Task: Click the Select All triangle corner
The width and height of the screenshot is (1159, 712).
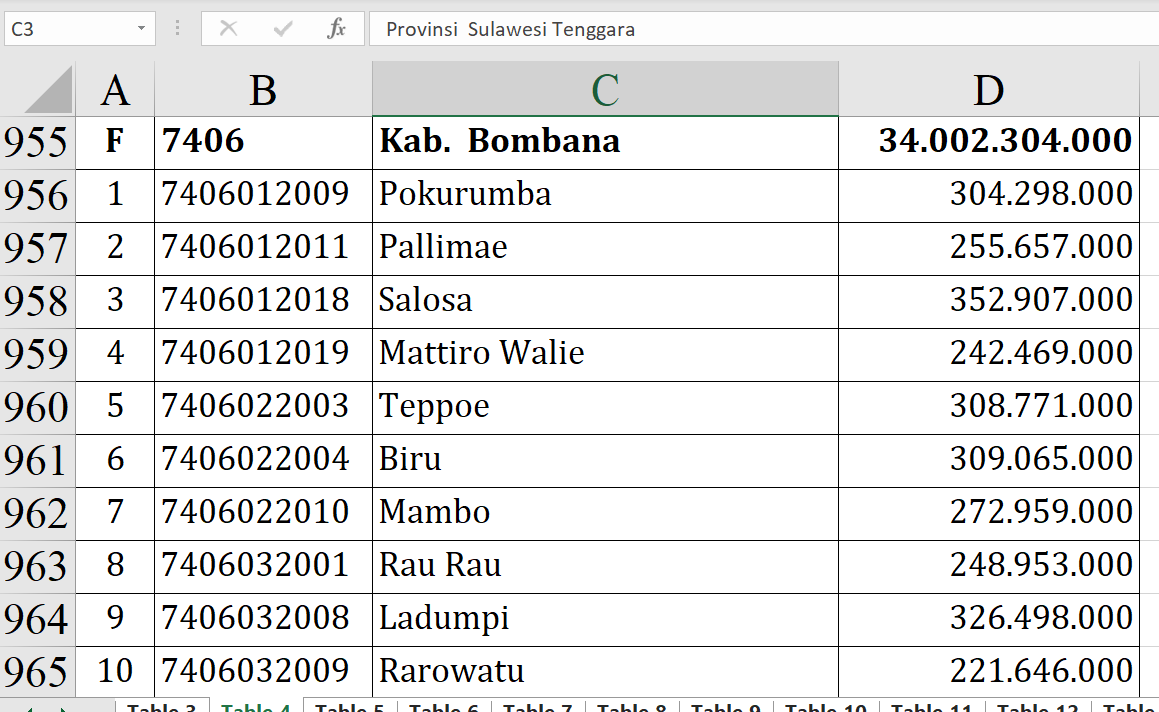Action: click(49, 90)
